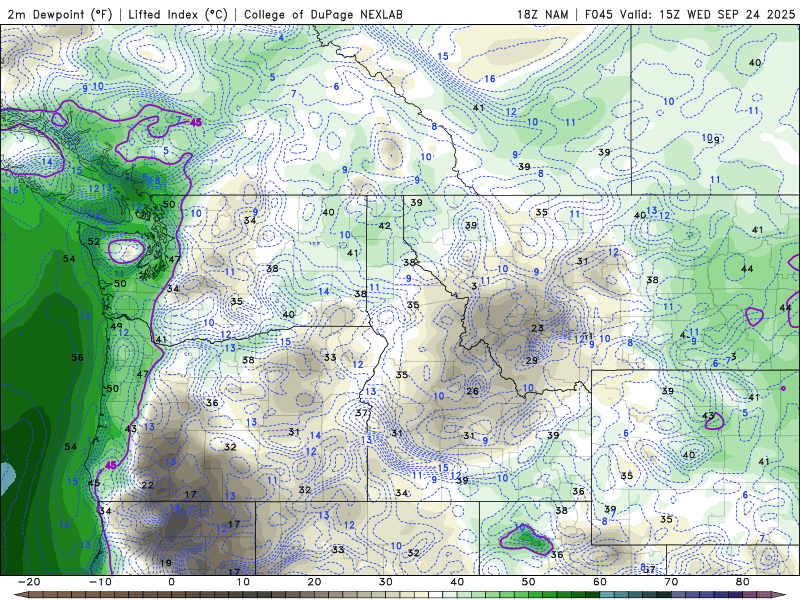
Task: Click the "F045 Valid: 15Z WED SEP 24 2025" text
Action: tap(690, 14)
